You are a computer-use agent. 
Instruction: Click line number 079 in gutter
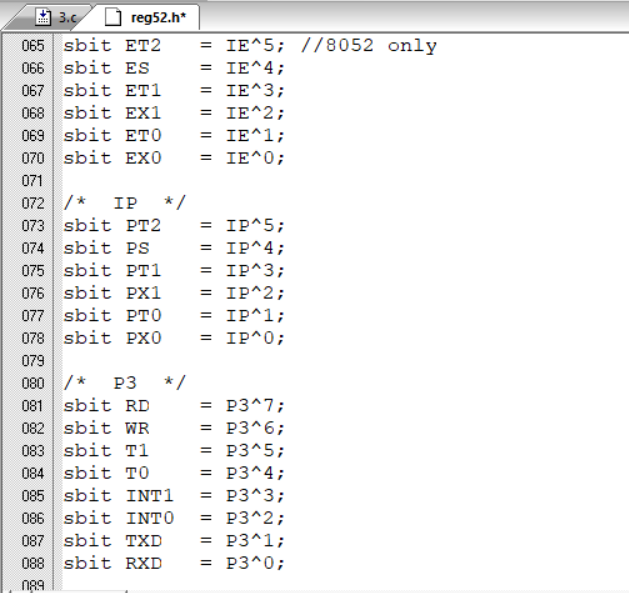pyautogui.click(x=33, y=361)
